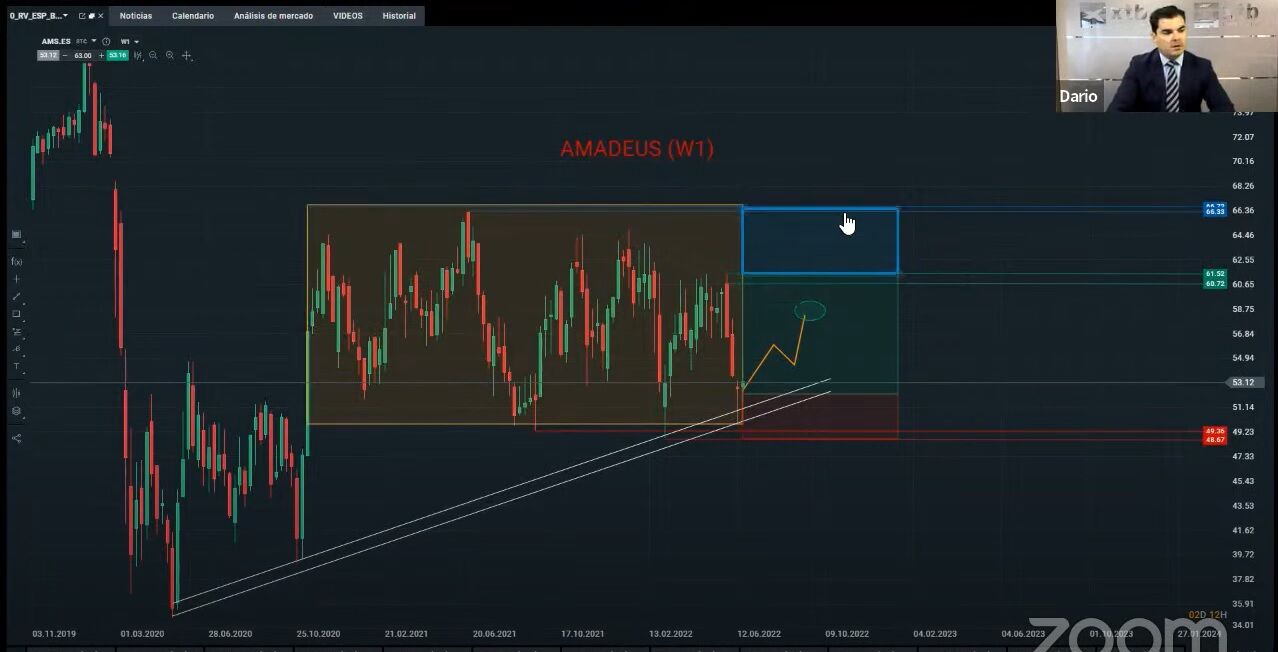Click the 63.00 volume input field
1278x652 pixels.
[x=83, y=55]
